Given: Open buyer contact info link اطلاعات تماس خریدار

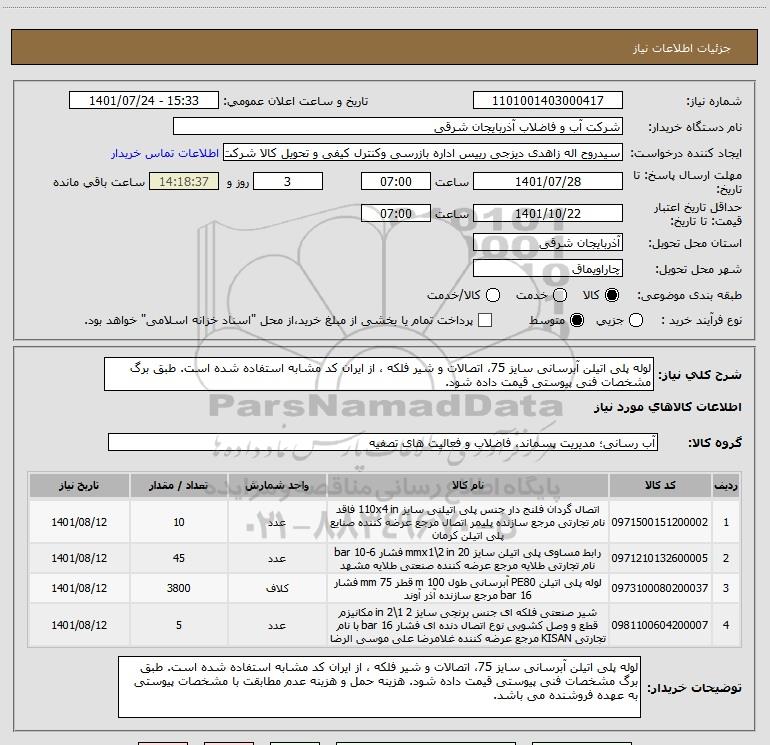Looking at the screenshot, I should (x=165, y=153).
